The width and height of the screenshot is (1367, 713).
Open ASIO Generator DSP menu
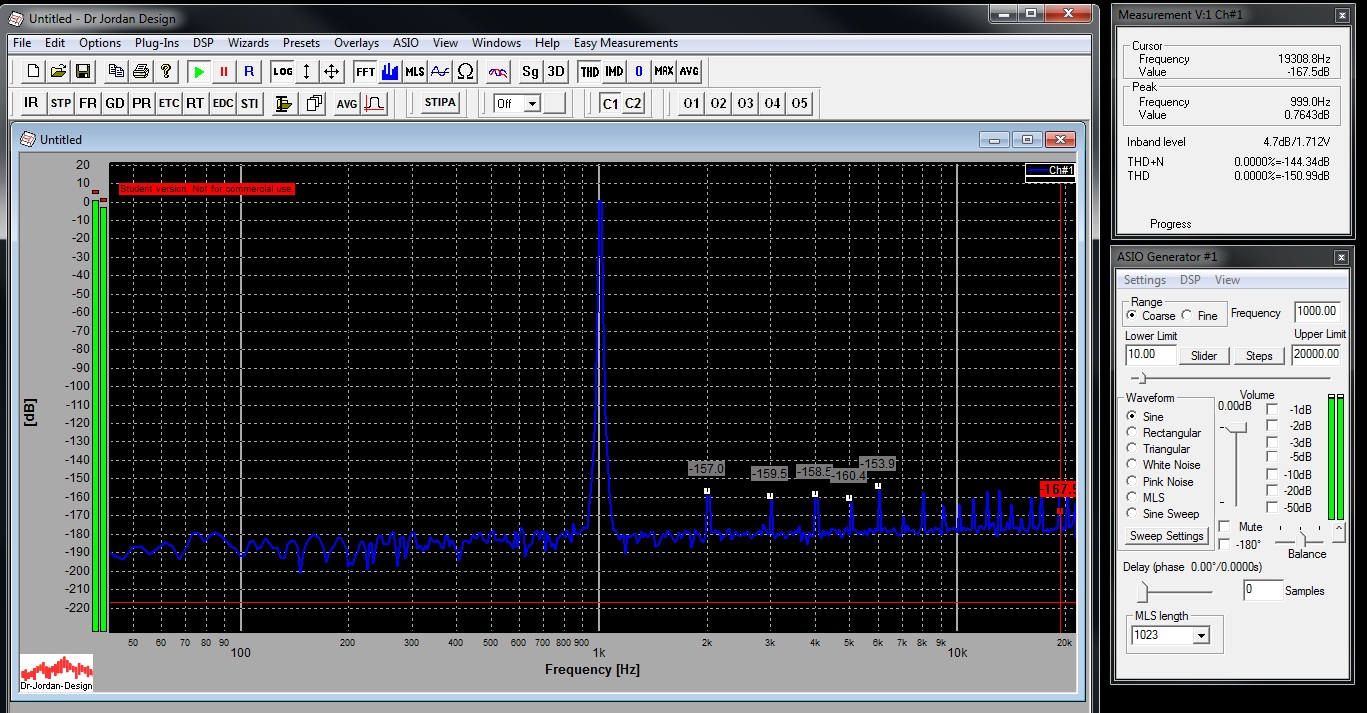(1190, 280)
